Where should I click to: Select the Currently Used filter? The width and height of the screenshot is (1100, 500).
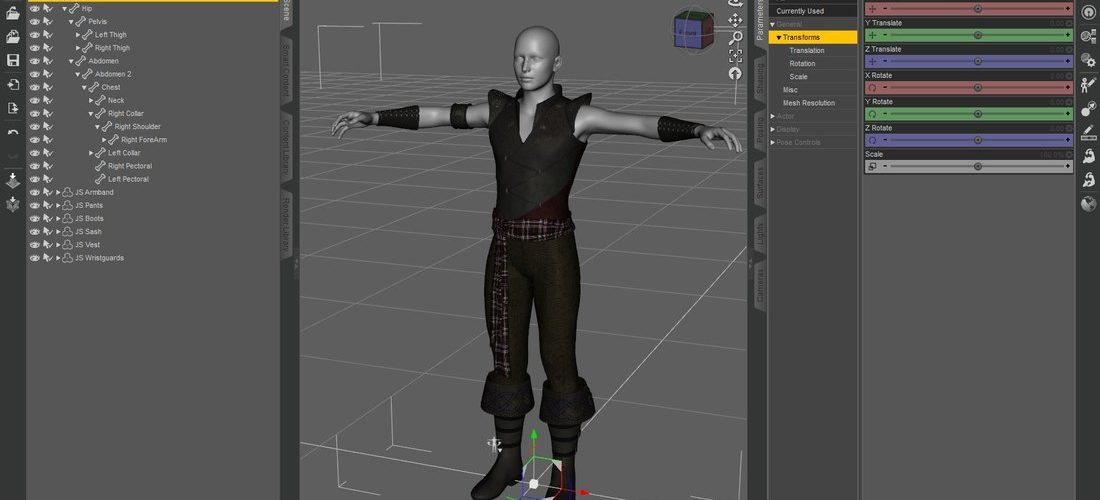(x=800, y=11)
